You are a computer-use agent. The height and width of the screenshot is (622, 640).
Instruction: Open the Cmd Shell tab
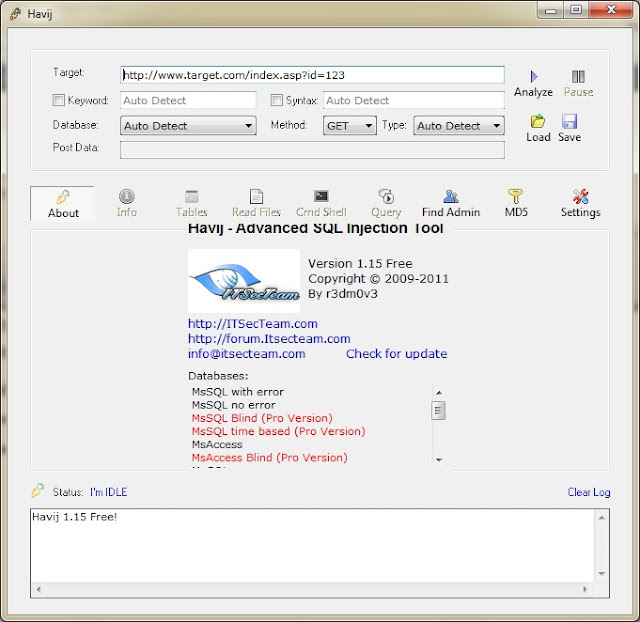[x=321, y=204]
